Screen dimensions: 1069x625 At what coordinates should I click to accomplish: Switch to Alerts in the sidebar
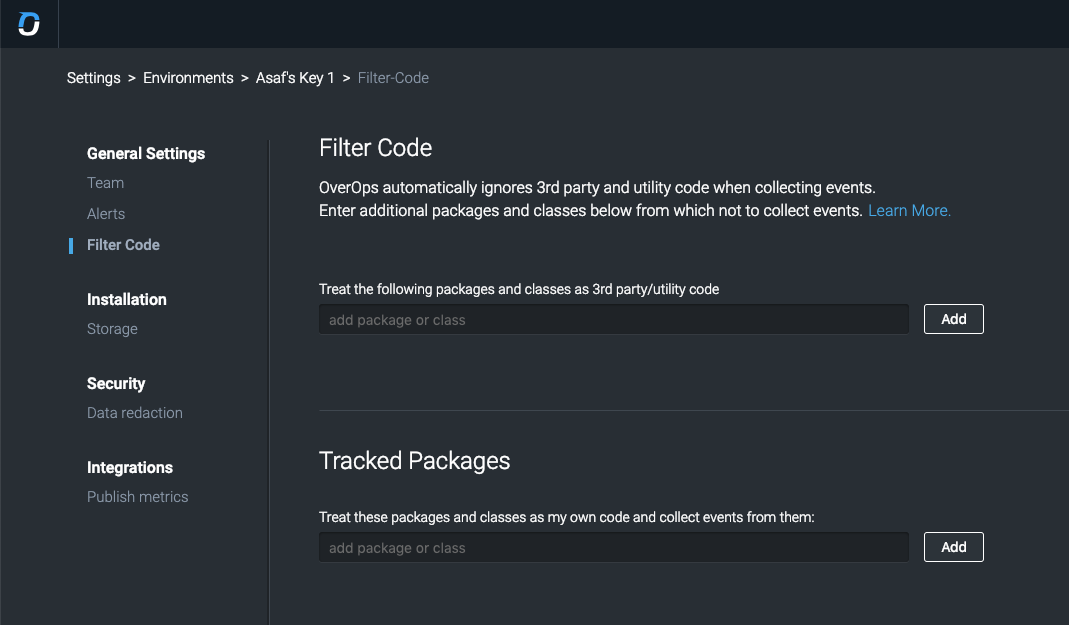[x=106, y=214]
